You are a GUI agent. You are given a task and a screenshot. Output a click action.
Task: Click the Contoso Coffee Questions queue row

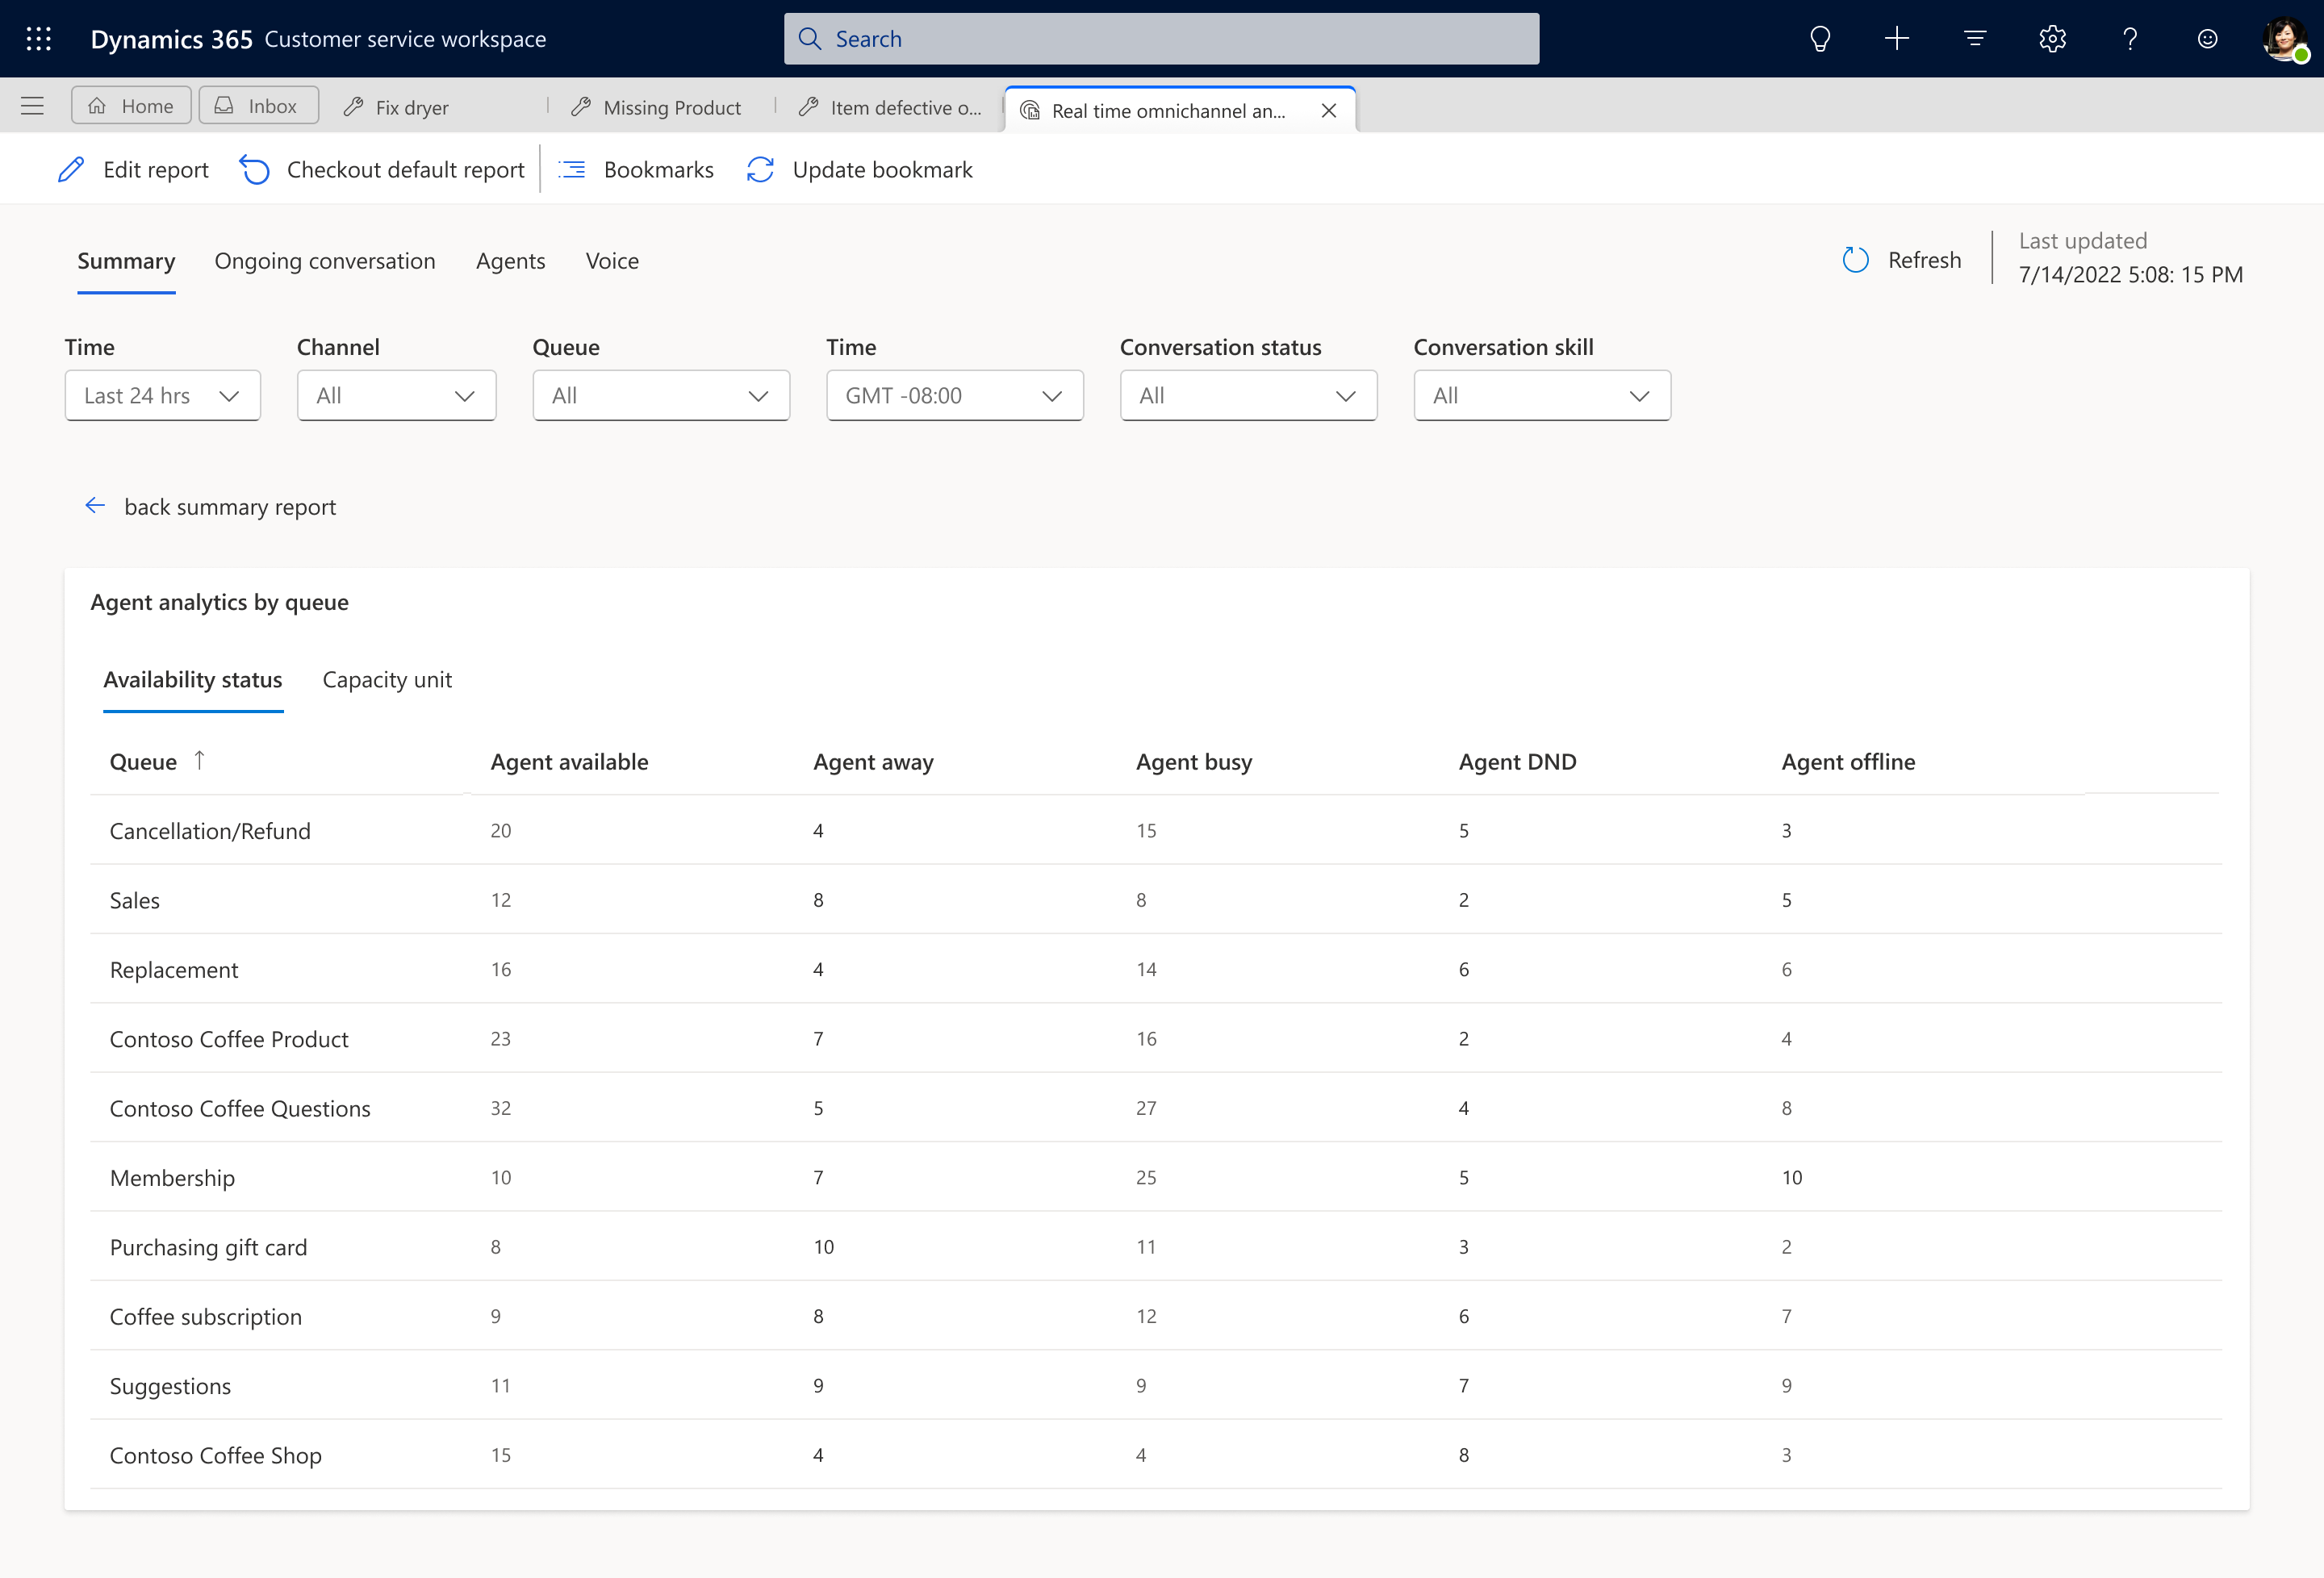[1164, 1108]
